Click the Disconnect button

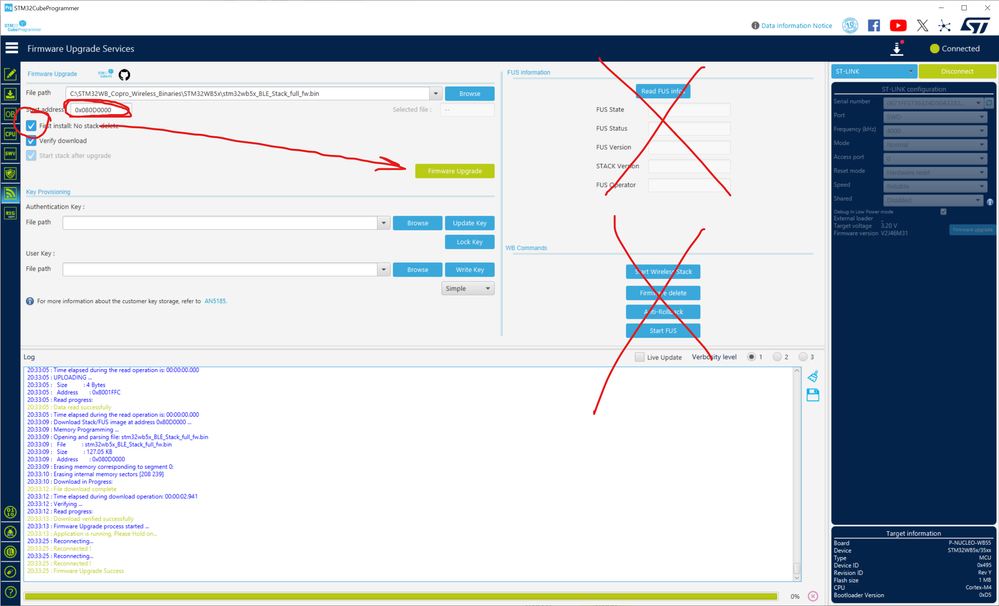957,71
